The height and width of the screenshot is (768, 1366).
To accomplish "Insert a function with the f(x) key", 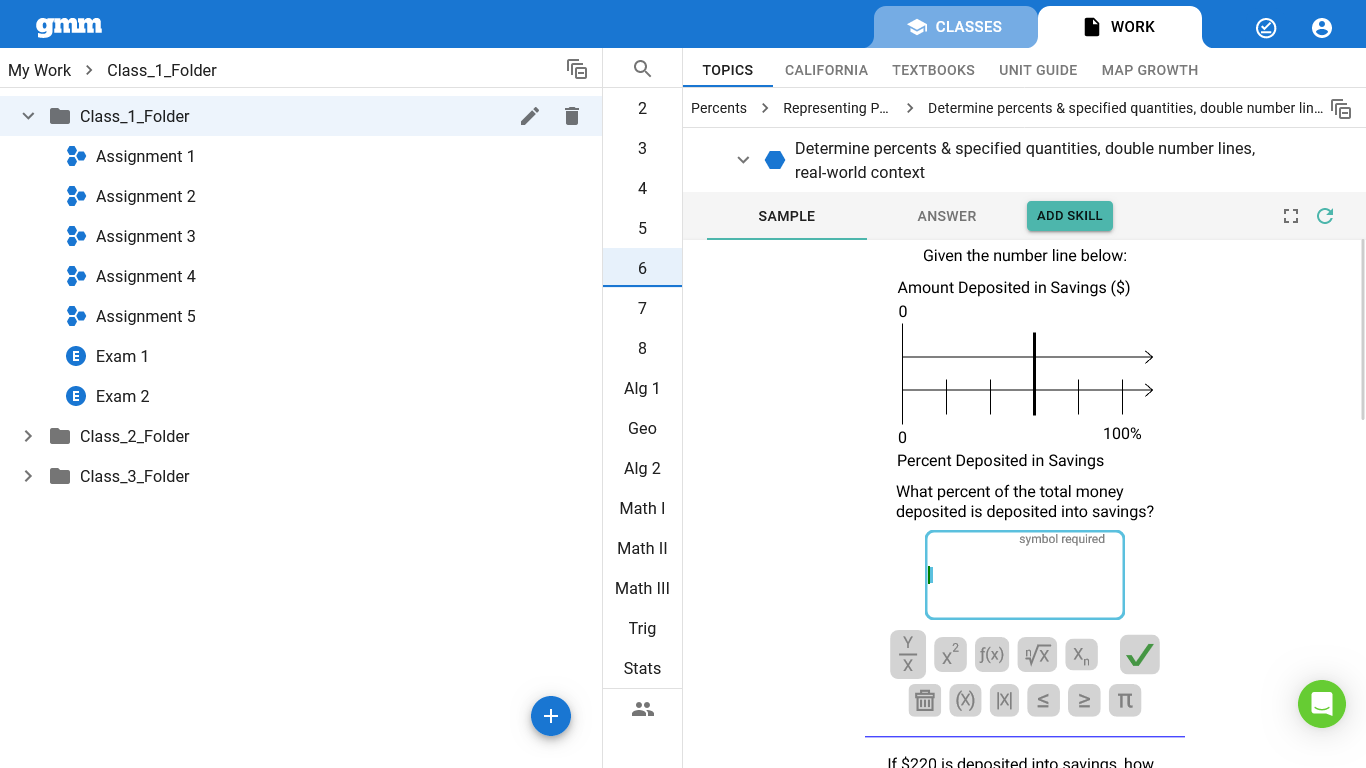I will coord(991,655).
